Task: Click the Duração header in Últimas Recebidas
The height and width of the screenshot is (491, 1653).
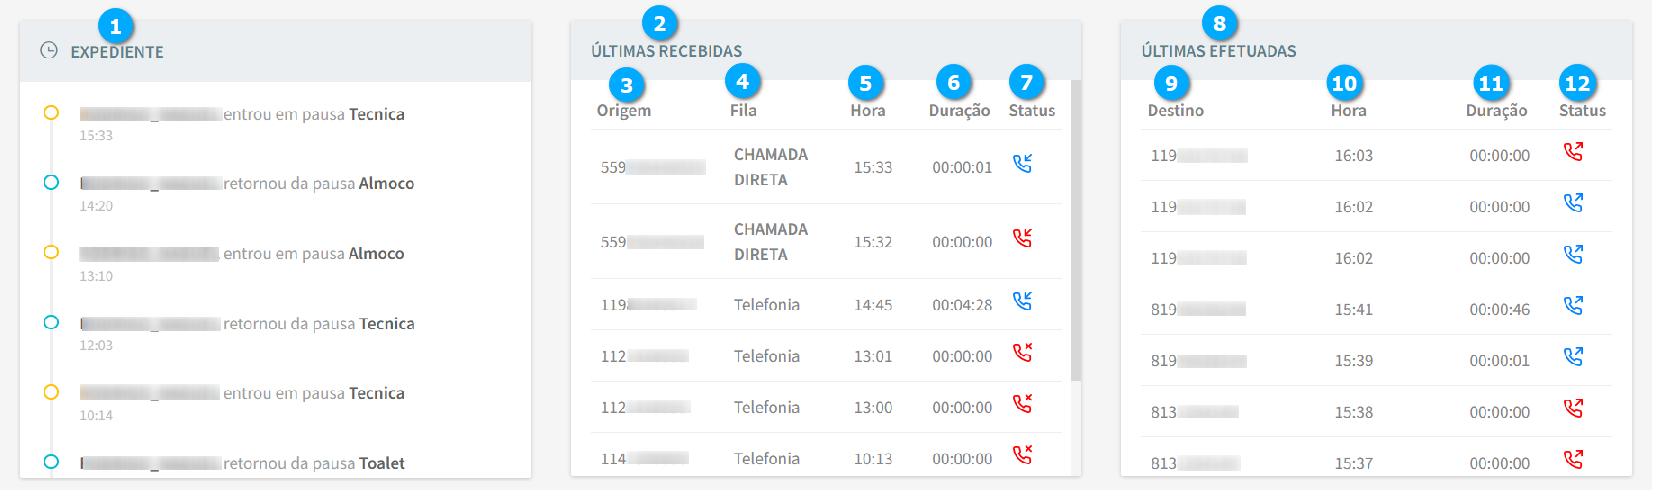Action: point(959,110)
